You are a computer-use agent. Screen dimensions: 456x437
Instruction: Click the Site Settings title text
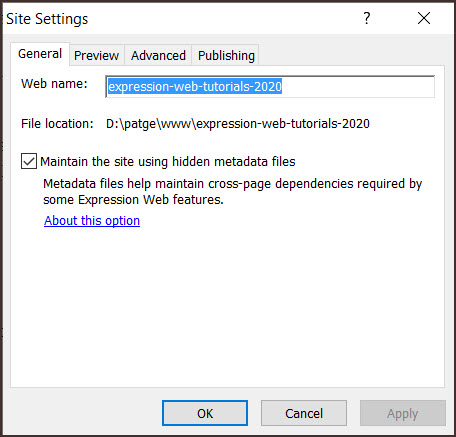pyautogui.click(x=47, y=19)
